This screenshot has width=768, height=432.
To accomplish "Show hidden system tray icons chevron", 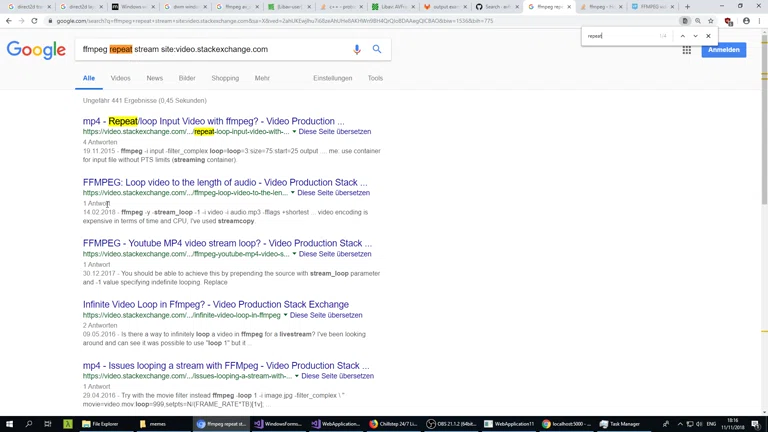I will [680, 424].
